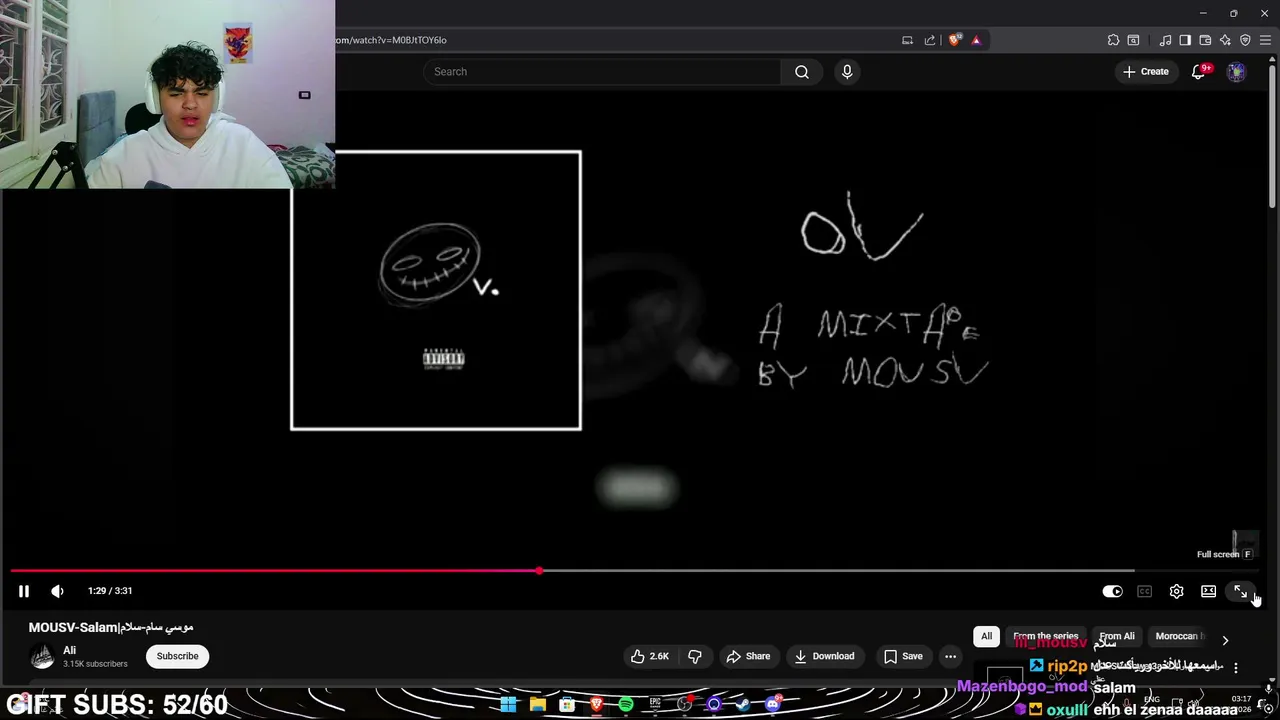
Task: Open the player settings gear
Action: coord(1176,591)
